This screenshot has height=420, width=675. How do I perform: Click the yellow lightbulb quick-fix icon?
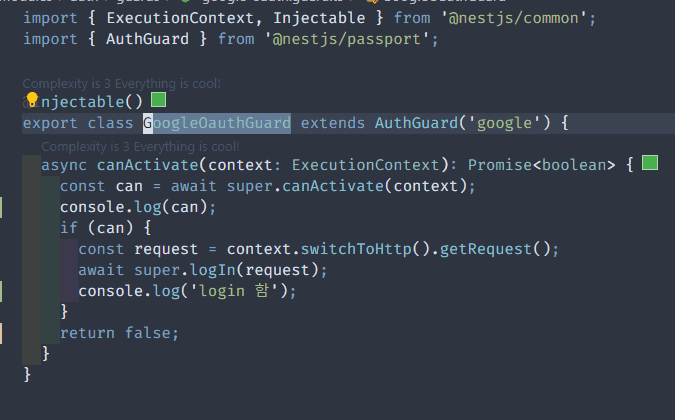31,99
